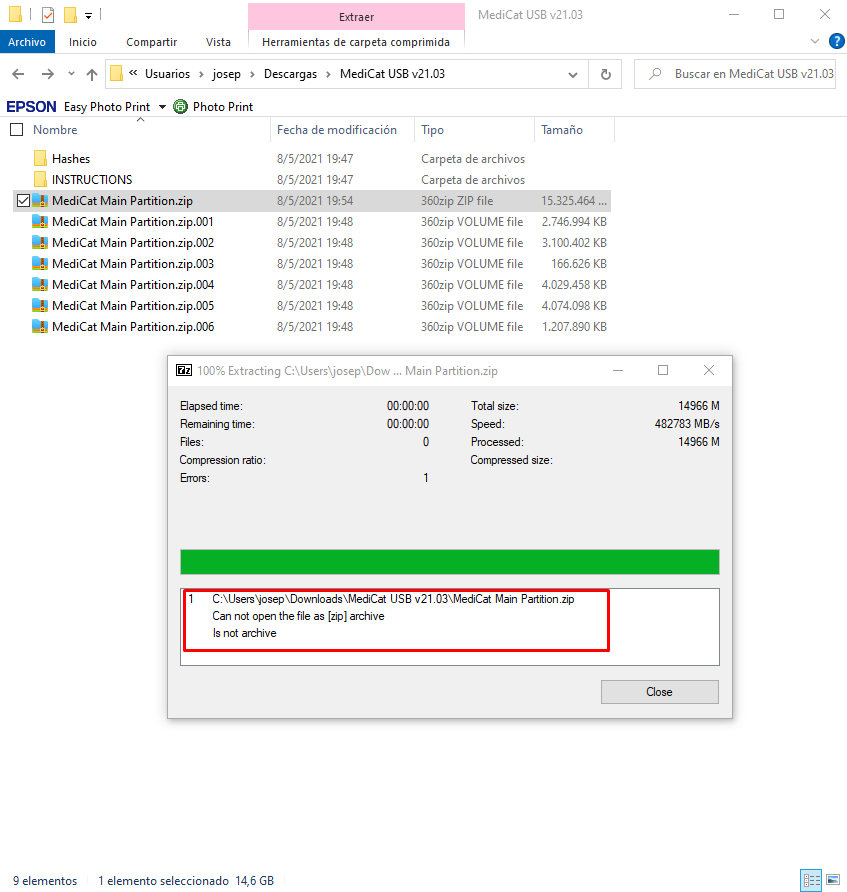Open recent locations dropdown arrow
Image resolution: width=847 pixels, height=892 pixels.
point(71,74)
